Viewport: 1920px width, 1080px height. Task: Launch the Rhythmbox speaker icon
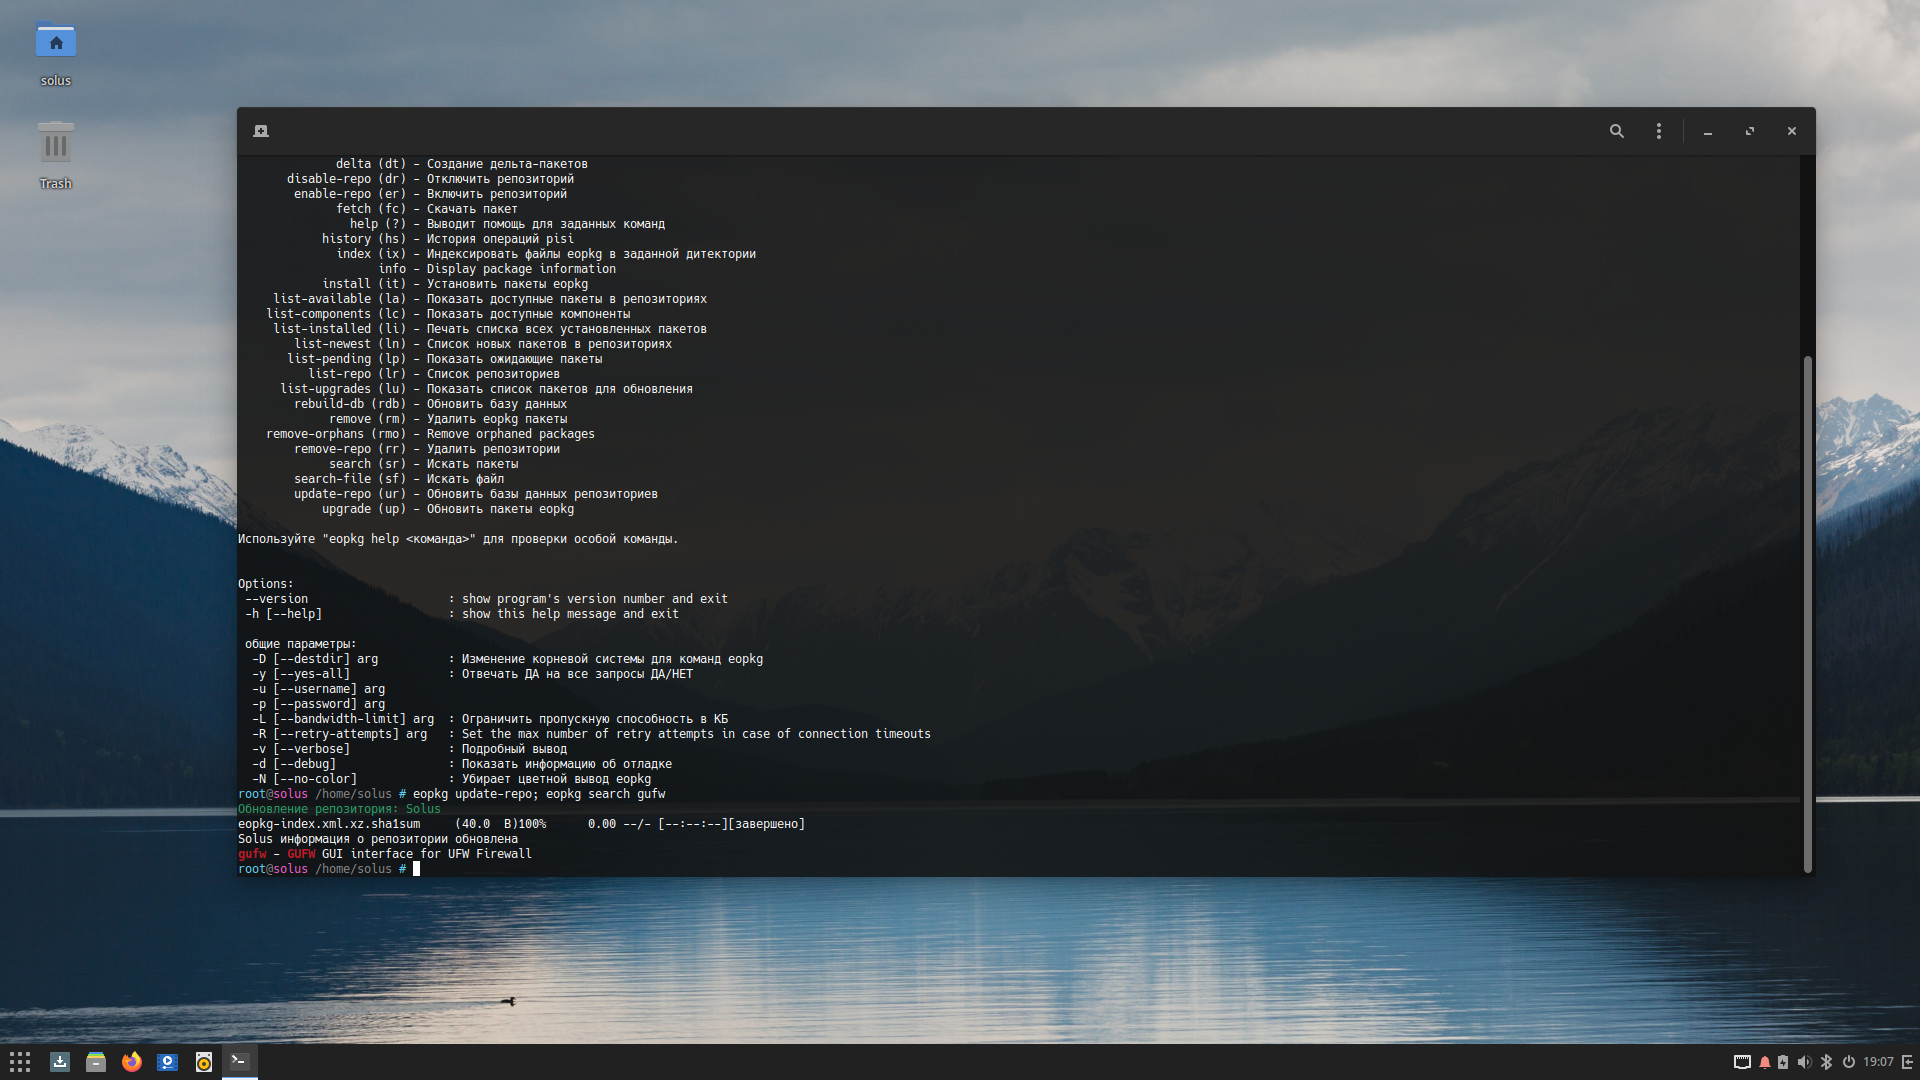click(x=204, y=1062)
